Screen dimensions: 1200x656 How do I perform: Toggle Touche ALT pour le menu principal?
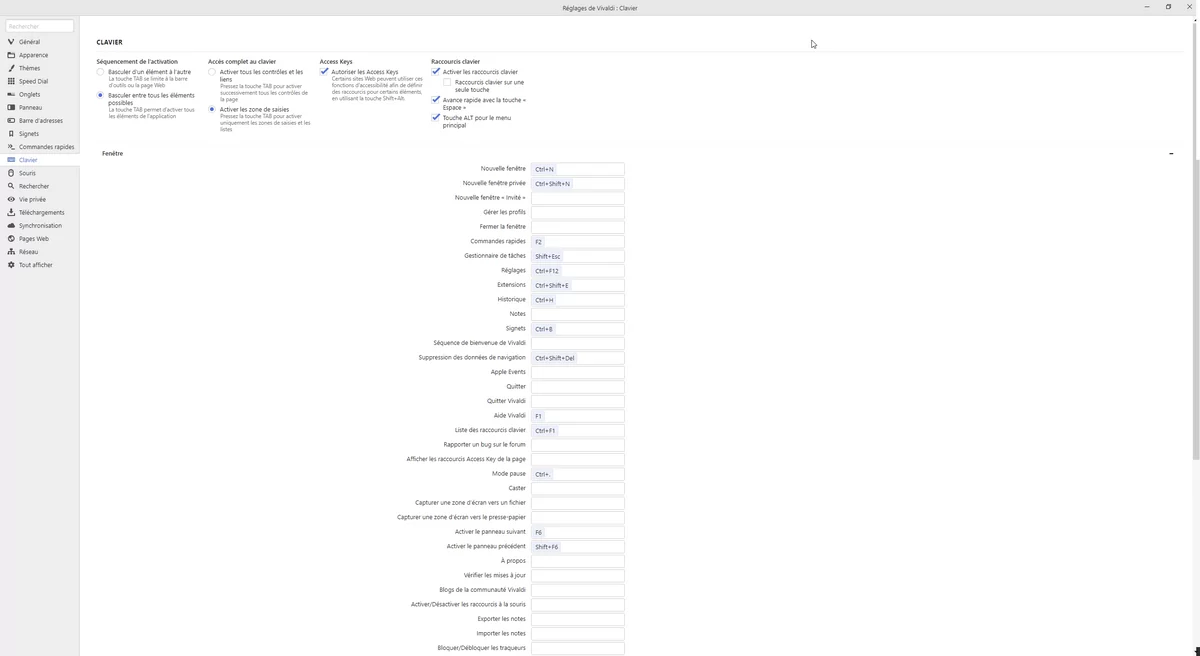point(435,117)
